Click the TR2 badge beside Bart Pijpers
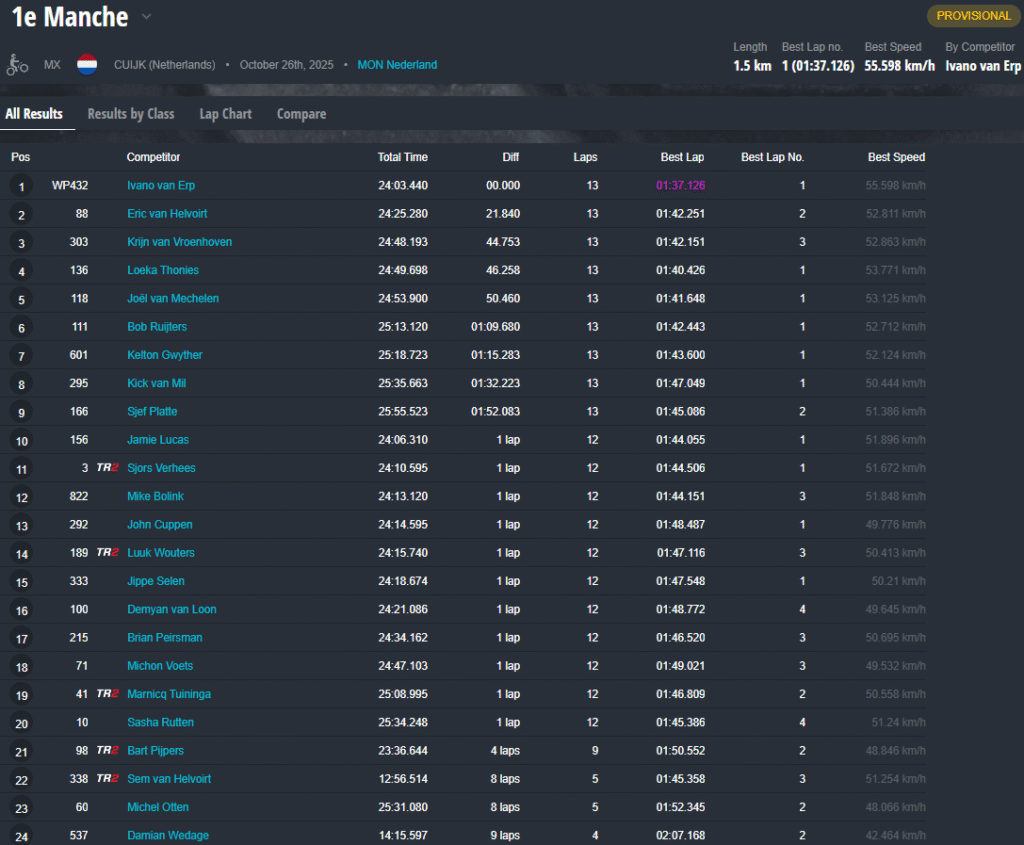This screenshot has width=1024, height=845. point(107,751)
